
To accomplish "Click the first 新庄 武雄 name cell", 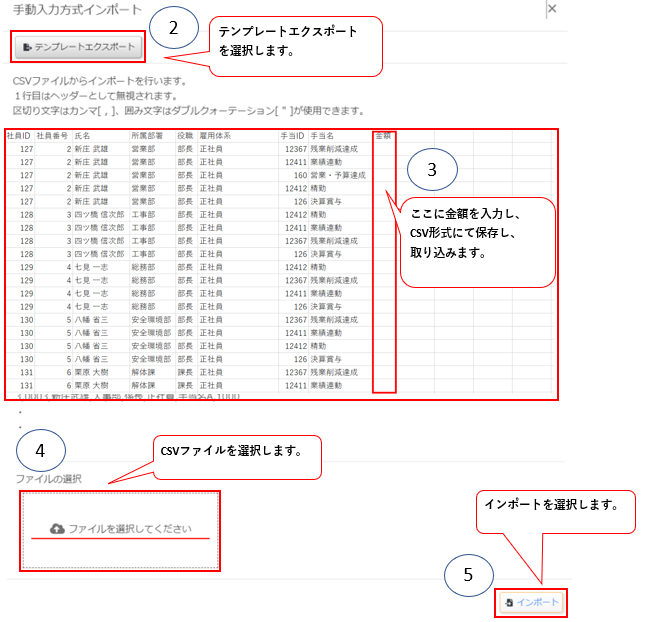I will (91, 148).
